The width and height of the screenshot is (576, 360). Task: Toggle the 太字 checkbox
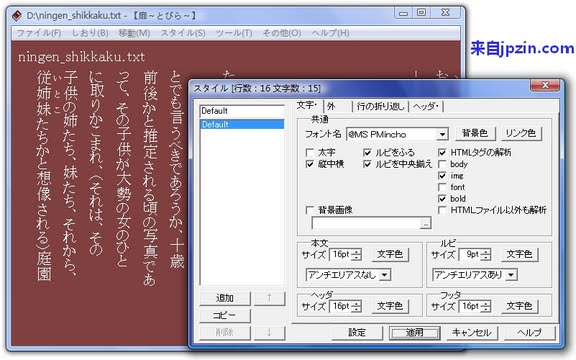pos(310,152)
